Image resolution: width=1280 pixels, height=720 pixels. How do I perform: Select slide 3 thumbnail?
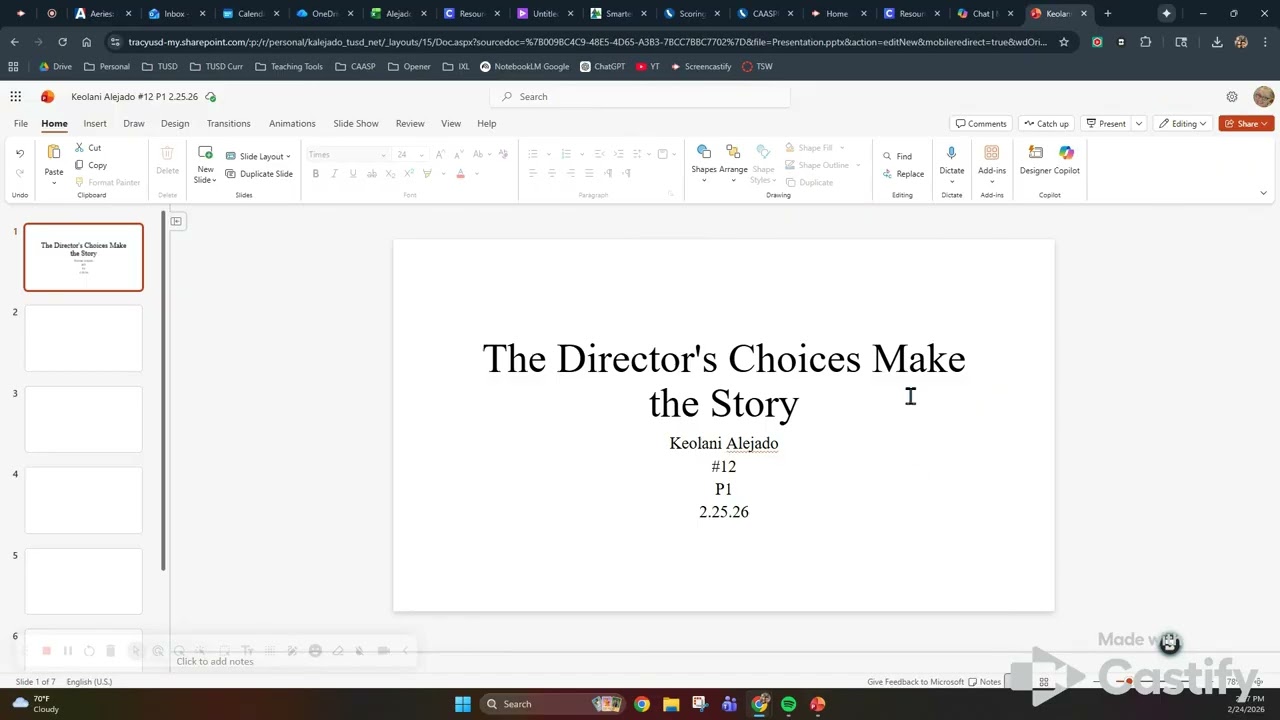coord(83,419)
